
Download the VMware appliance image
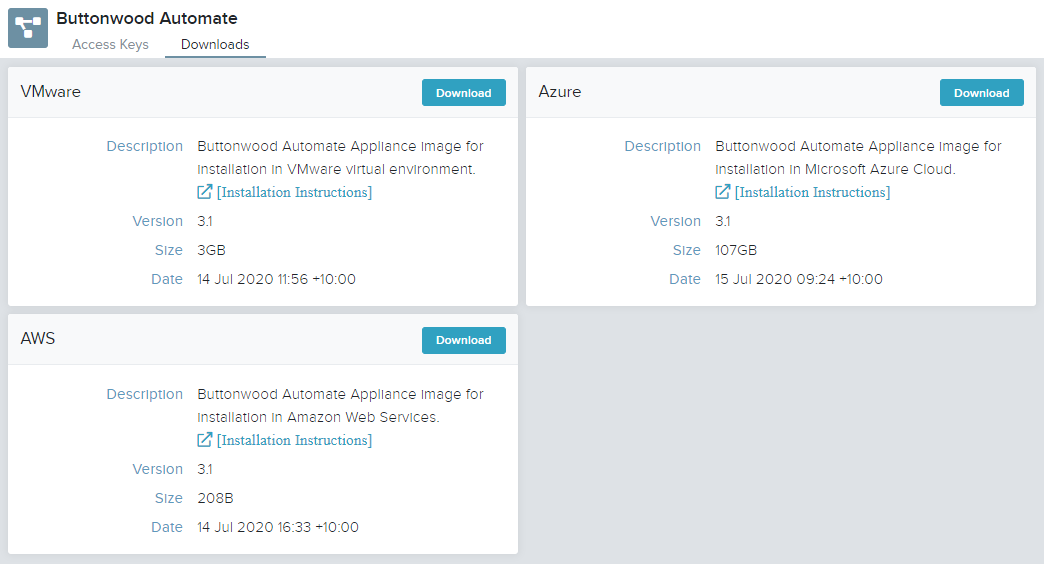pos(463,93)
